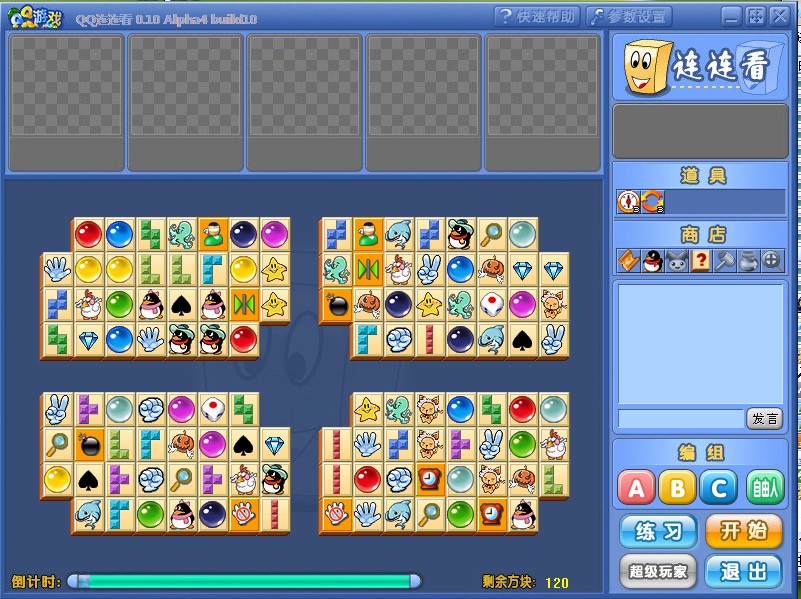
Task: Click the orange man tile in upper-left block
Action: pos(214,234)
